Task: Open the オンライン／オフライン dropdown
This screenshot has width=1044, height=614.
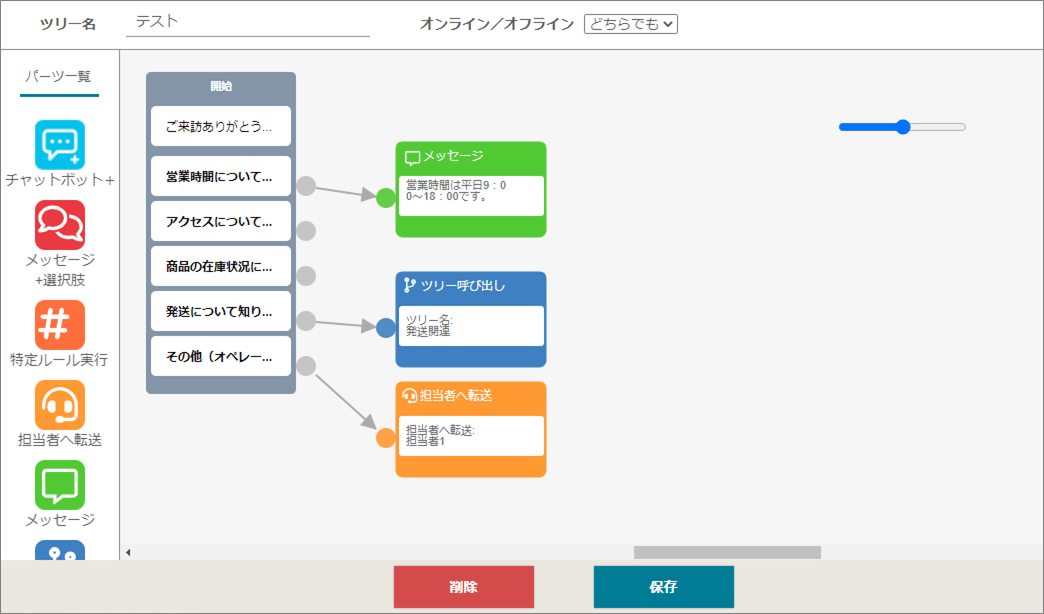Action: [631, 24]
